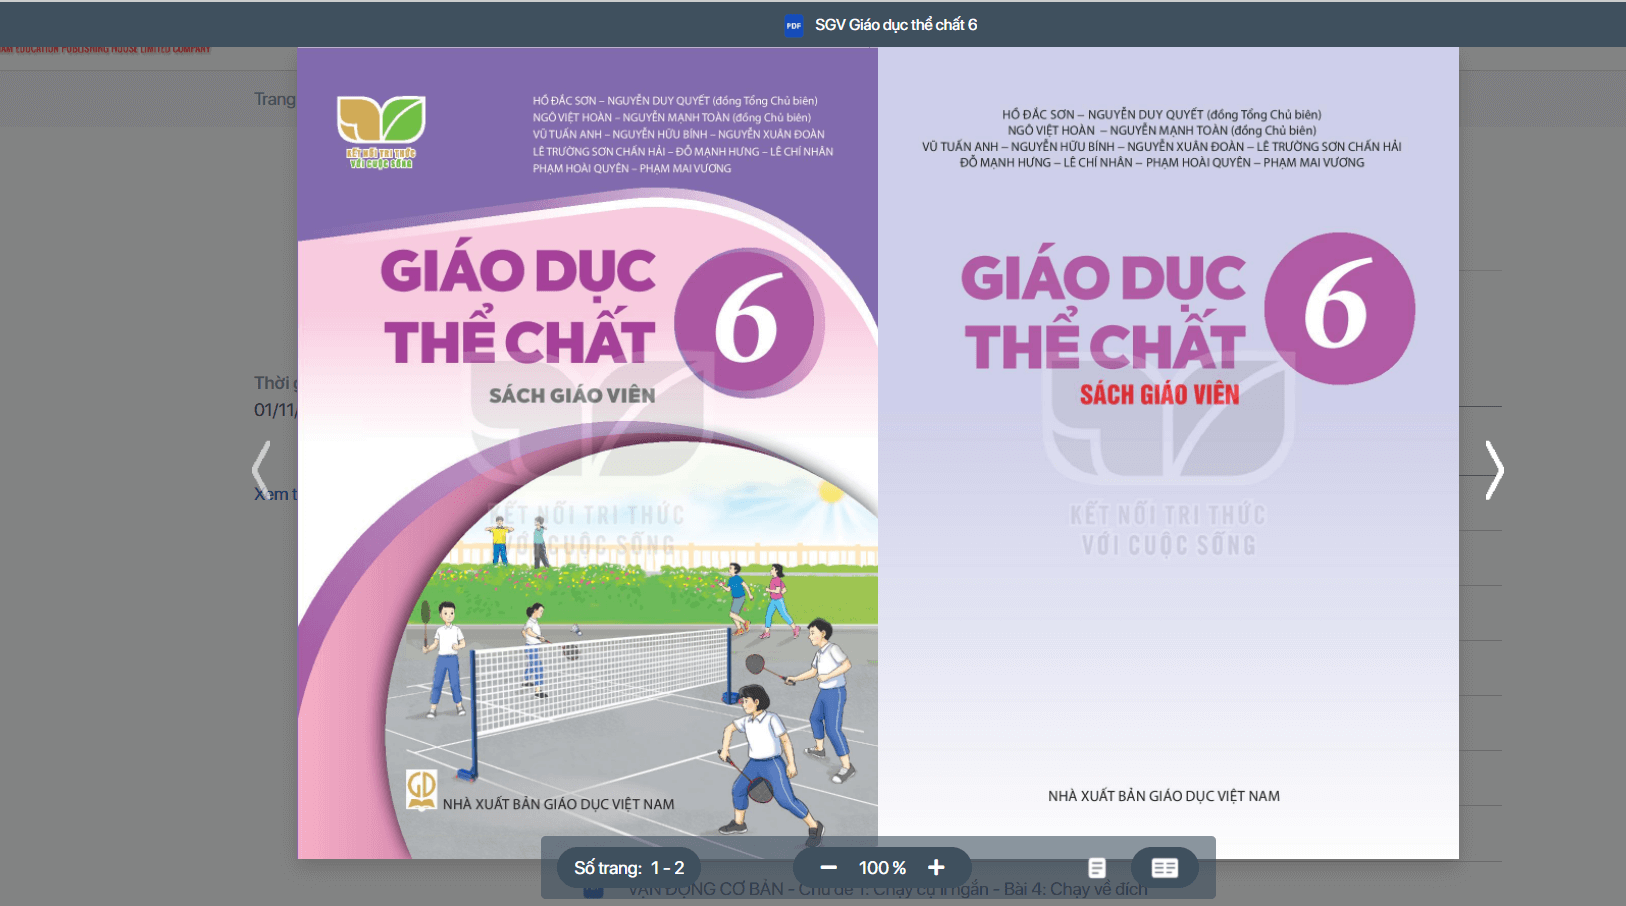The image size is (1626, 906).
Task: Go to the next page with right arrow
Action: tap(1494, 469)
